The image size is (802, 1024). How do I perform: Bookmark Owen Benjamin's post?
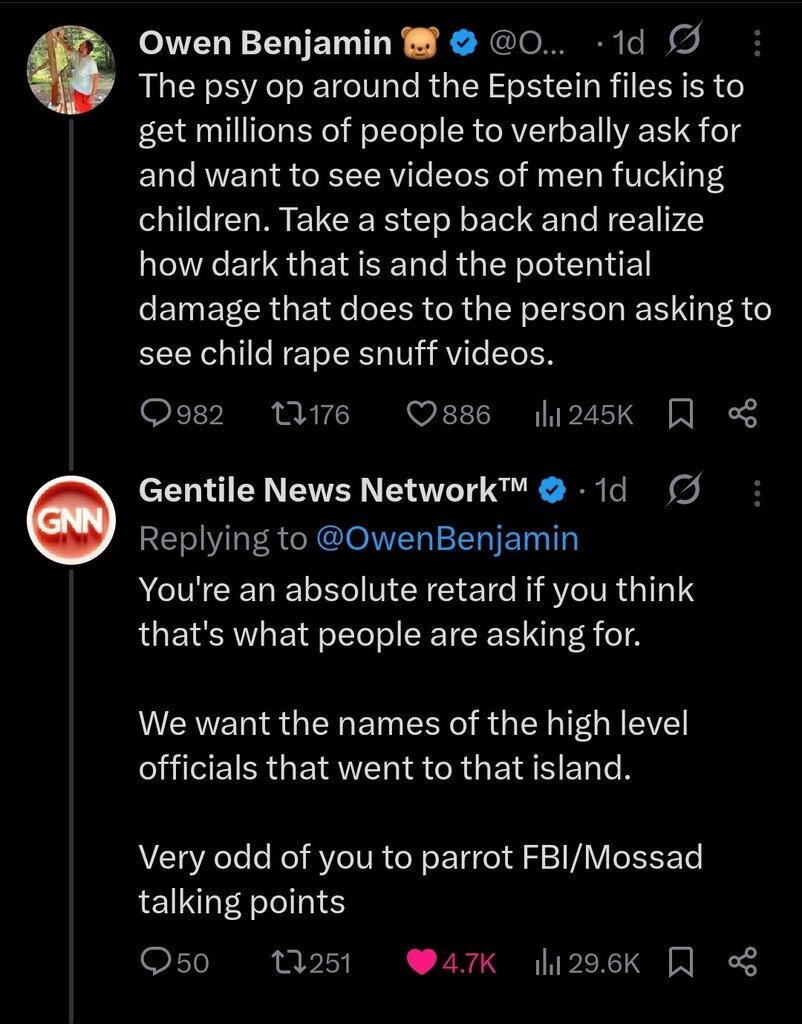680,414
